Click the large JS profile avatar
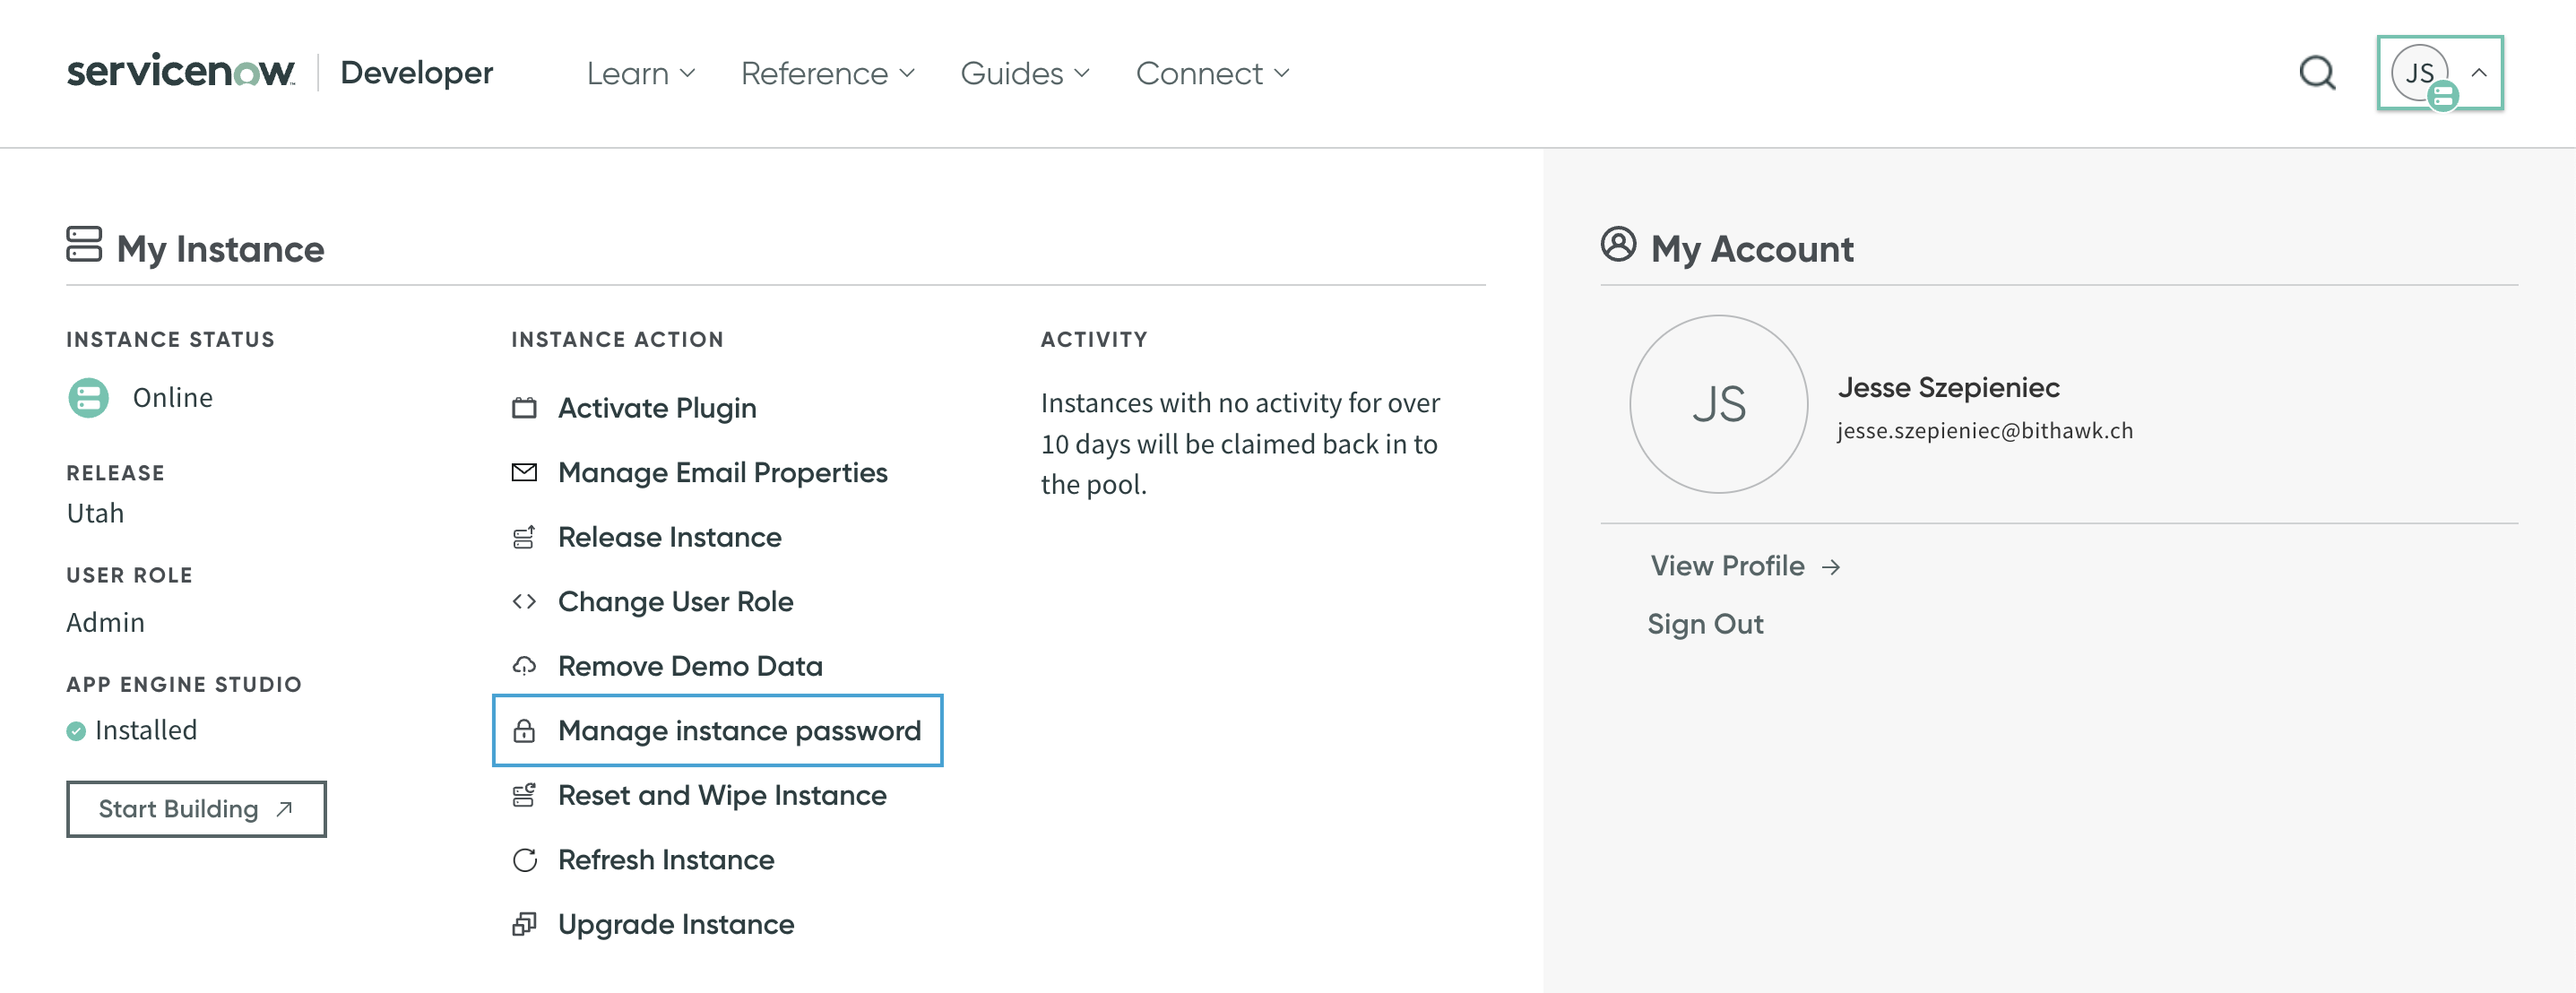Viewport: 2576px width, 993px height. (1718, 404)
